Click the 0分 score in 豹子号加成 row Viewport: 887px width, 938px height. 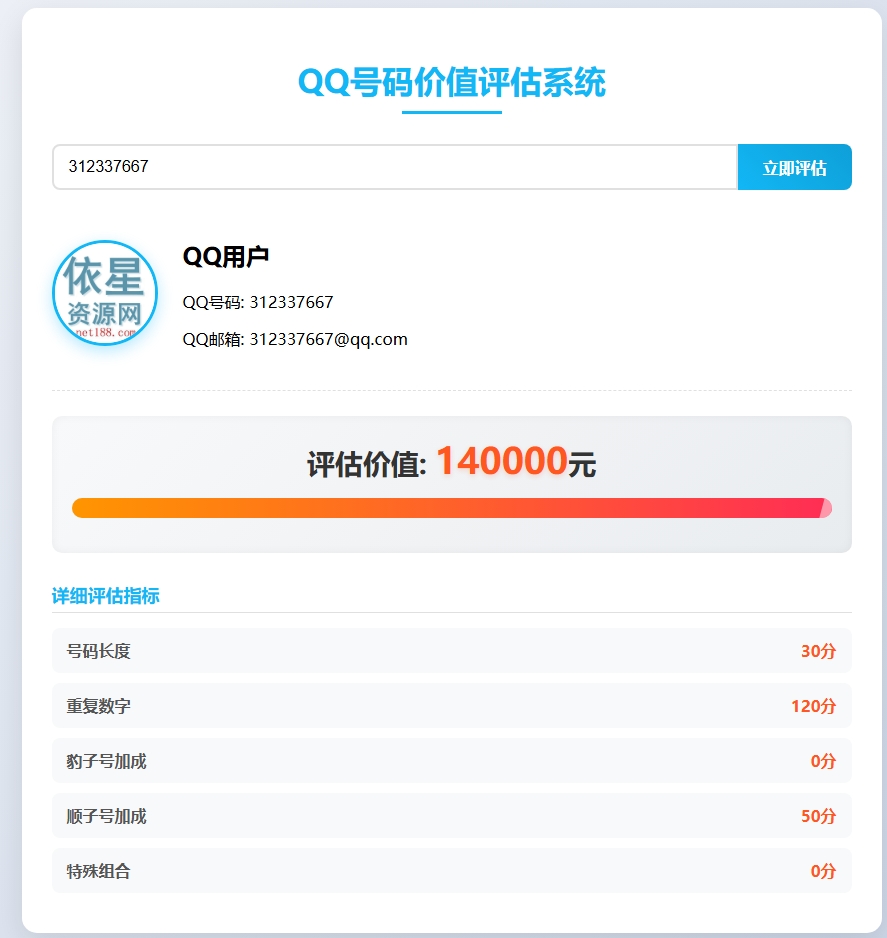[823, 761]
